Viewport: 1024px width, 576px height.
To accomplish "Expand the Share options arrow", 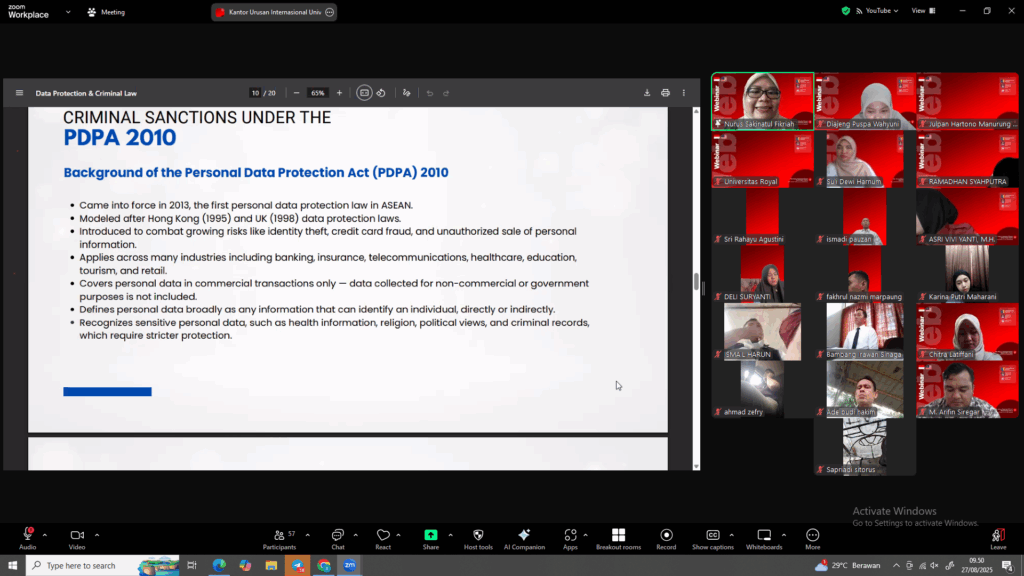I will pyautogui.click(x=450, y=534).
